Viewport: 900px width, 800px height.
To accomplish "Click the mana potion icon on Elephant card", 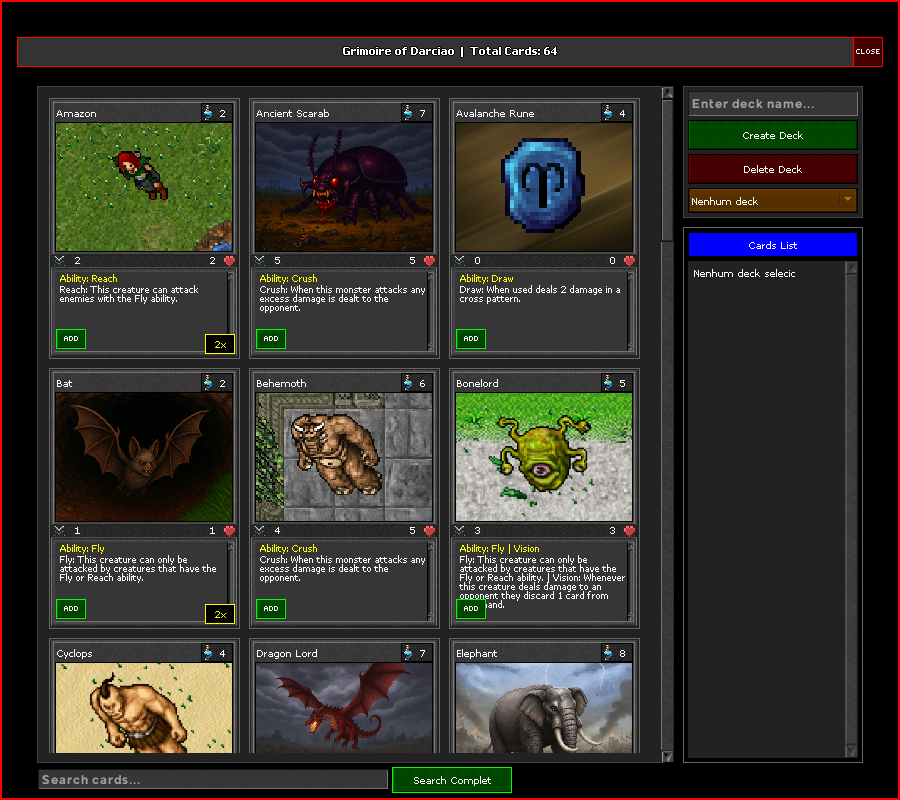I will tap(608, 653).
